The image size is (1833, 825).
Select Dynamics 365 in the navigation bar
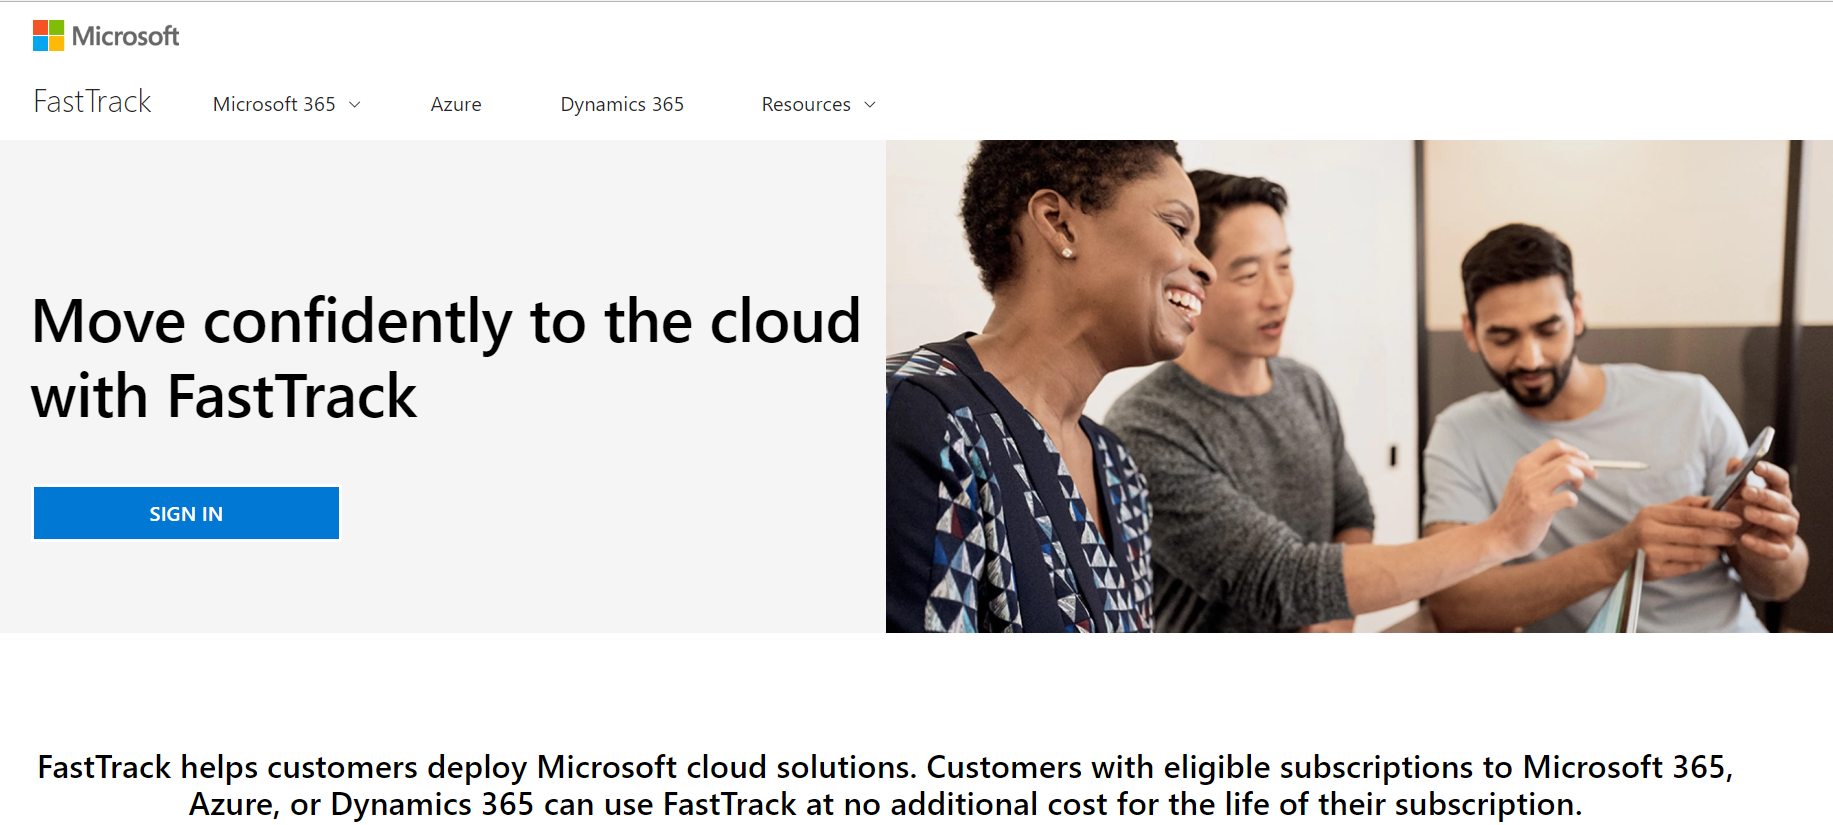tap(622, 104)
